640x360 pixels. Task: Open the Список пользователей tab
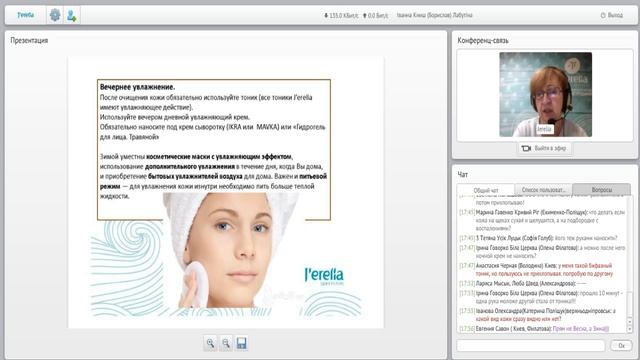pyautogui.click(x=543, y=190)
